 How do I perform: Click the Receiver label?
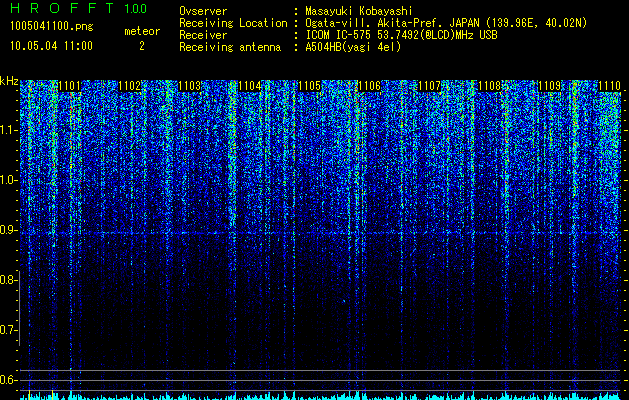203,35
